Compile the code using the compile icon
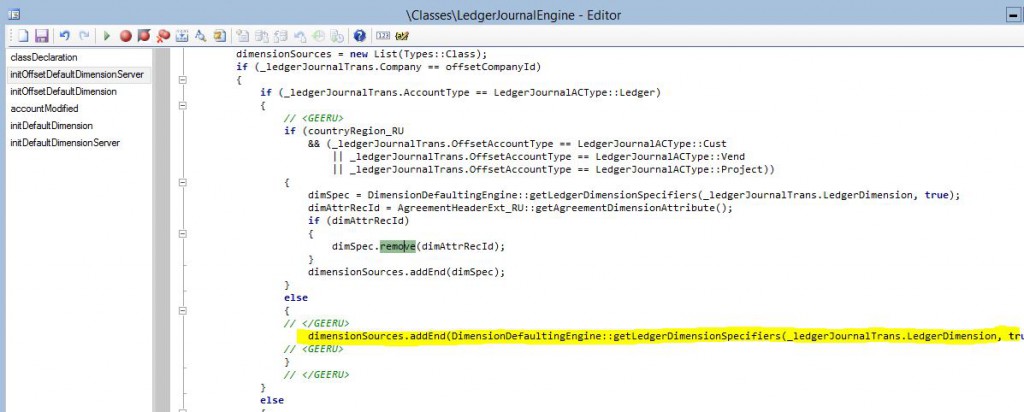Screen dimensions: 1024x412 click(182, 35)
